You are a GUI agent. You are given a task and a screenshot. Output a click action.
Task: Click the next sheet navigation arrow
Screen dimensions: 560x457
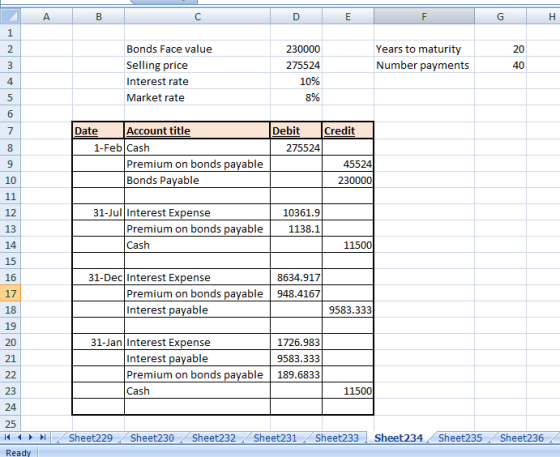(x=31, y=437)
